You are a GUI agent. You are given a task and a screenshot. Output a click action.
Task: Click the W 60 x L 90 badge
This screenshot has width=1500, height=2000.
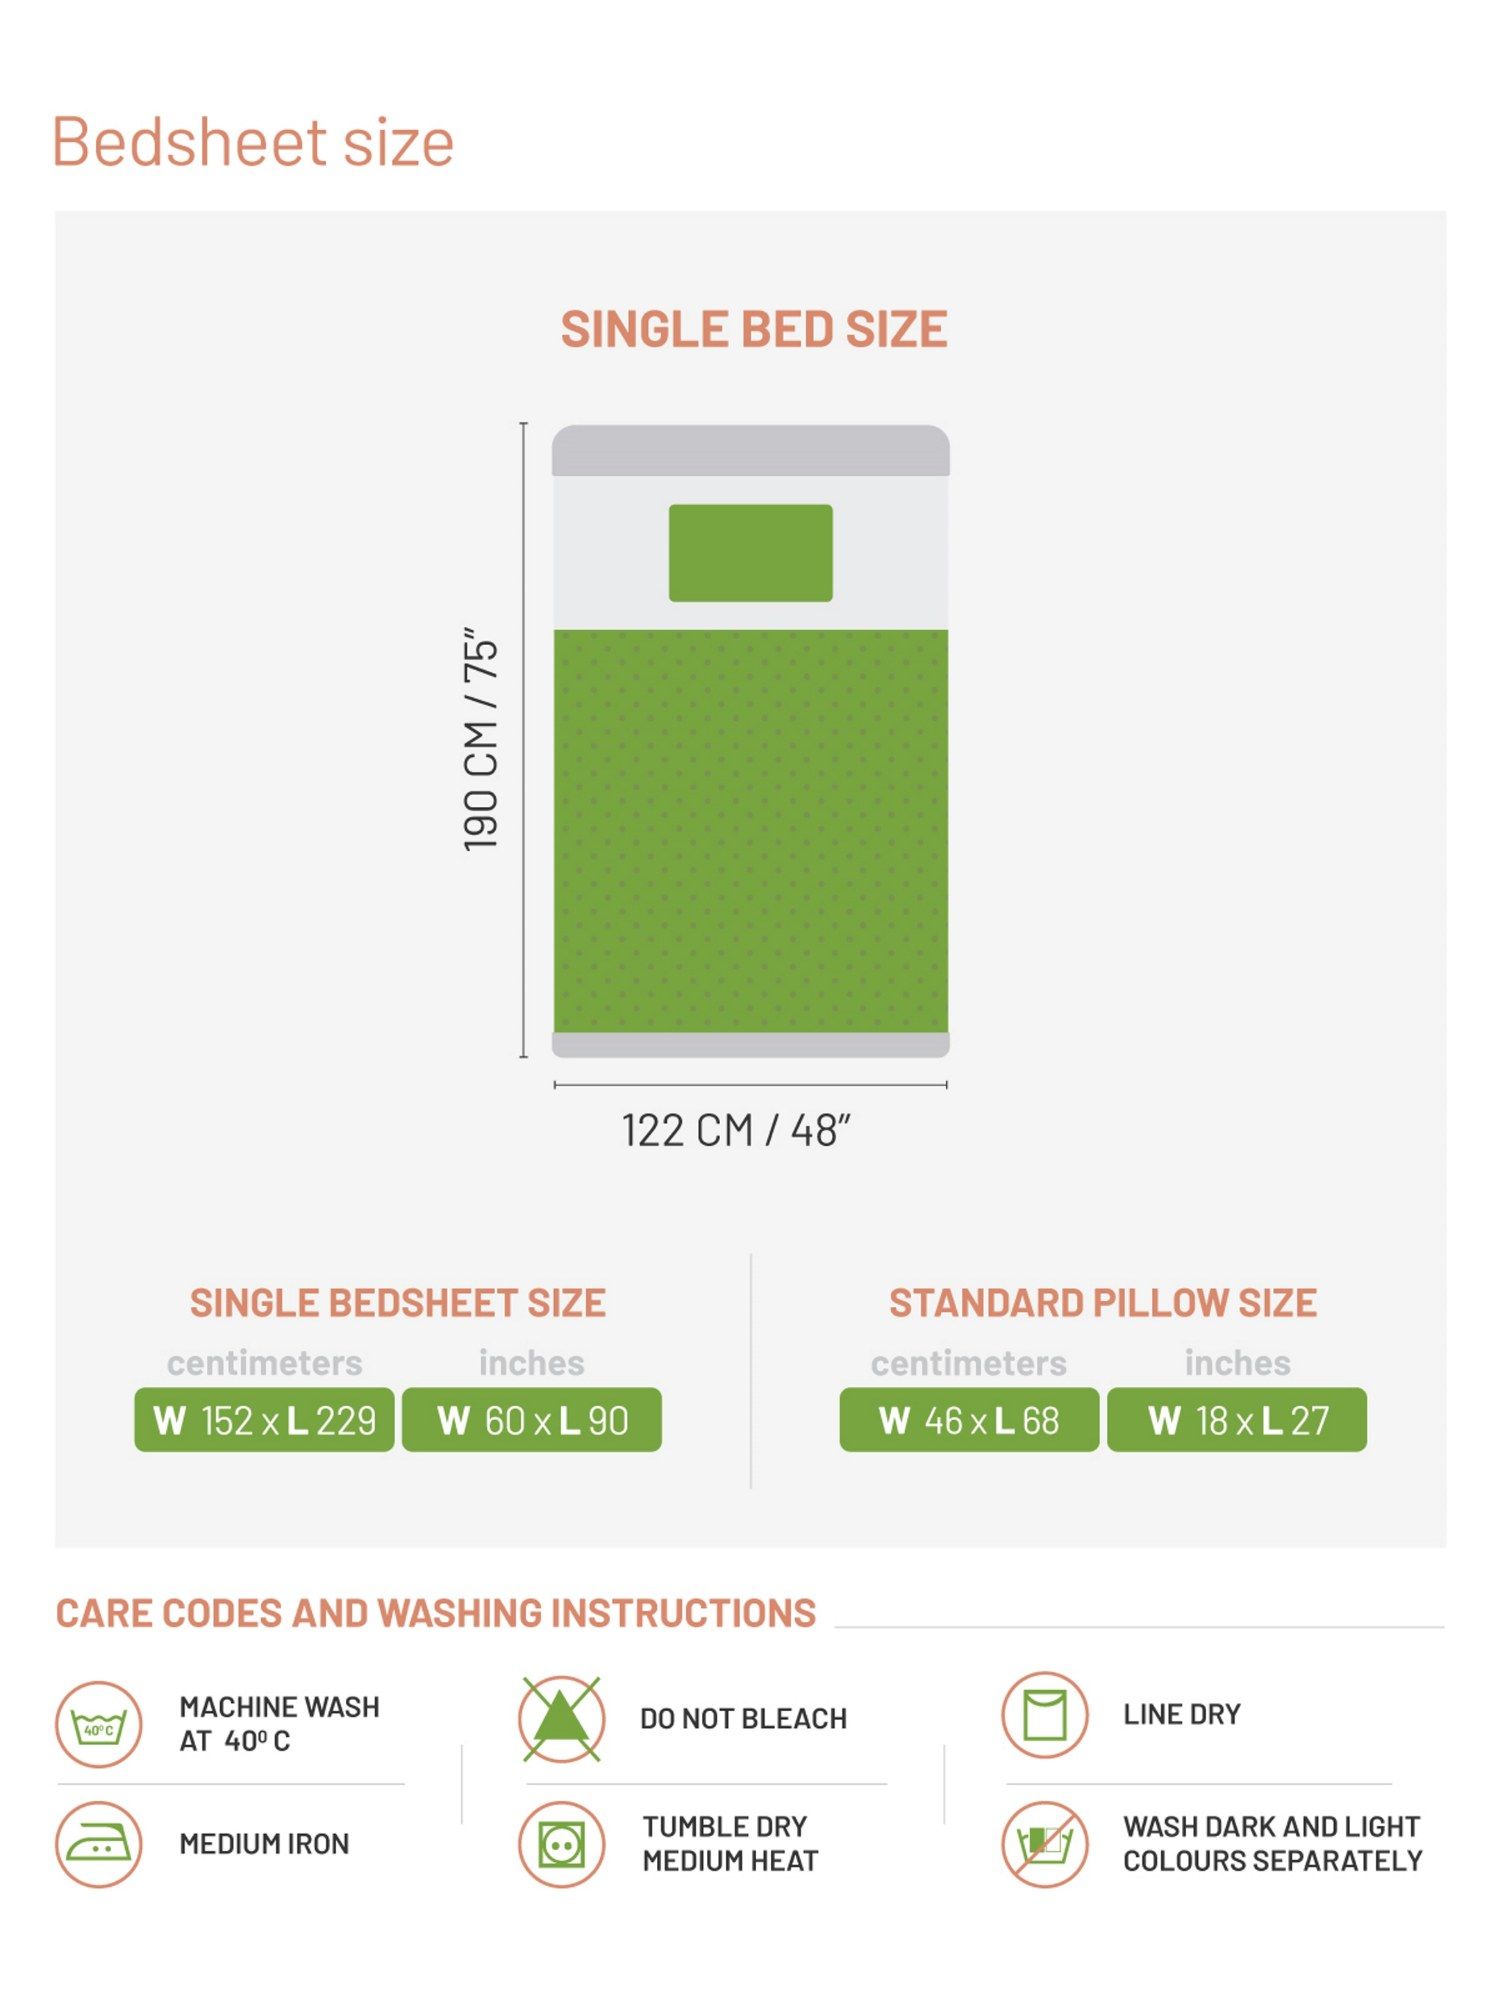click(532, 1419)
